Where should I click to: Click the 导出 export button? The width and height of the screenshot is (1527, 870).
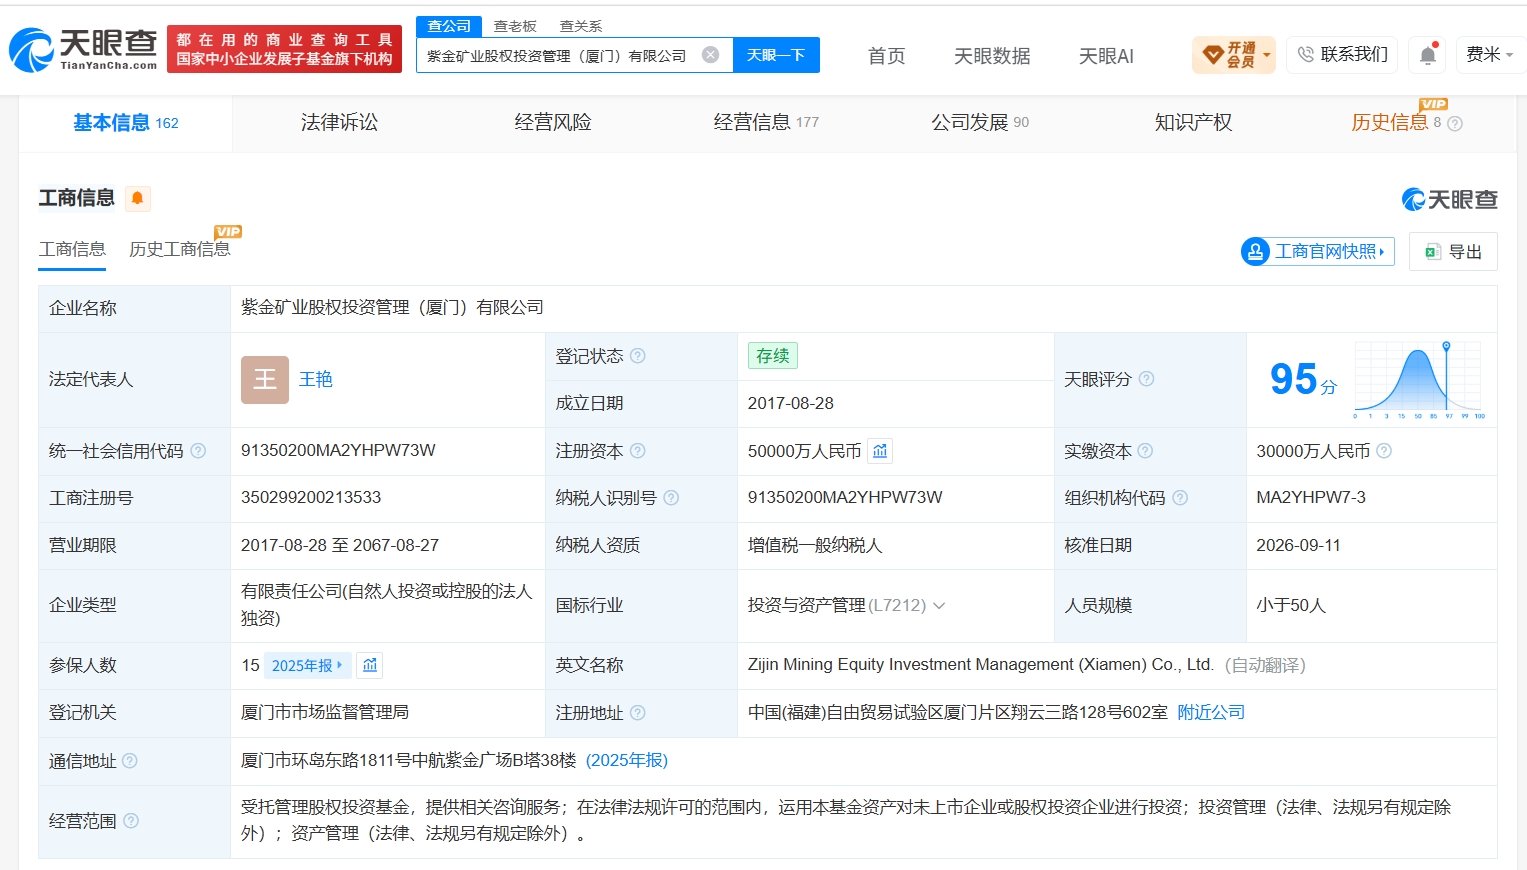[x=1453, y=252]
